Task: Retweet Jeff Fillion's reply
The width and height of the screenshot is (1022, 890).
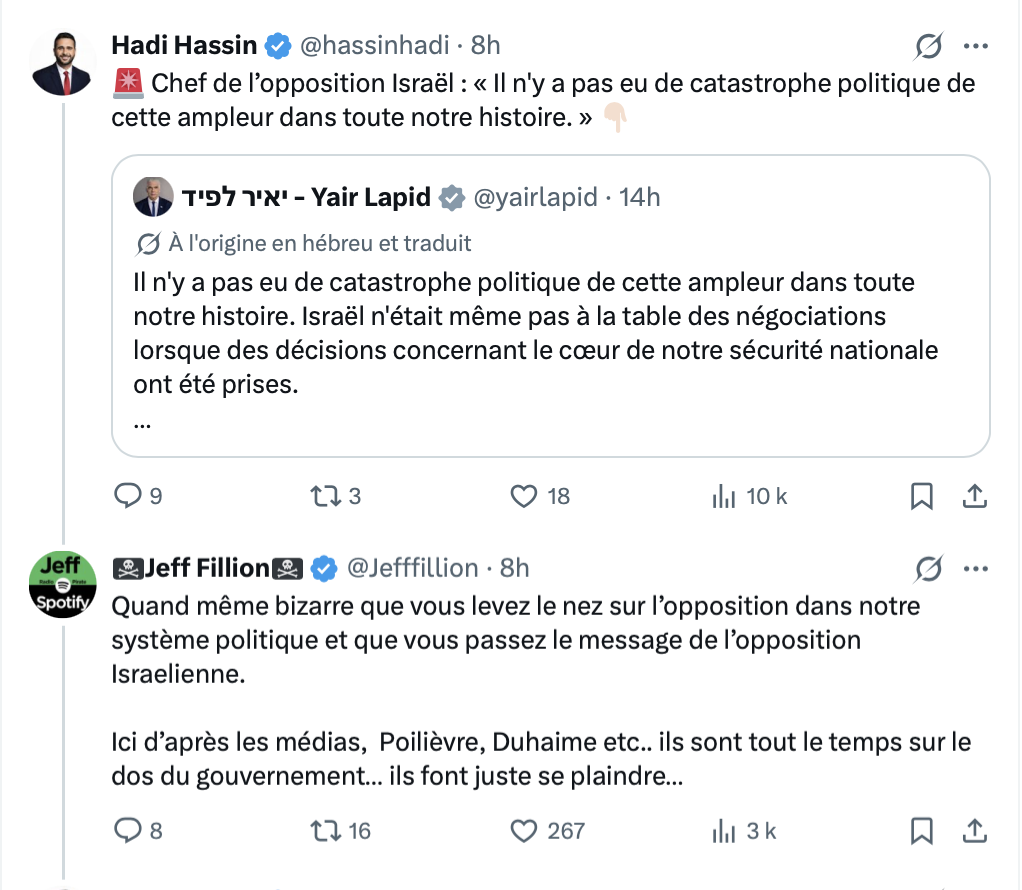Action: (323, 830)
